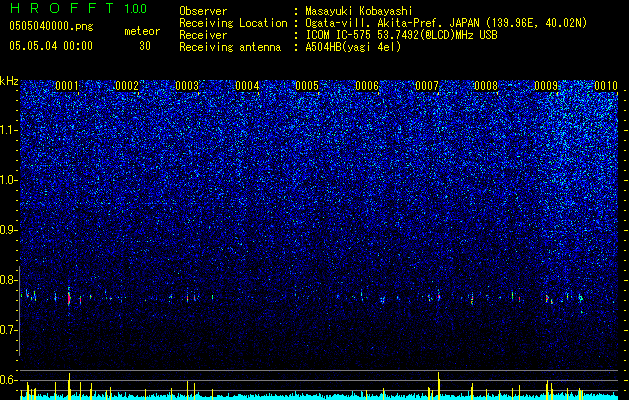
Task: Click time marker 0007
Action: (x=427, y=86)
